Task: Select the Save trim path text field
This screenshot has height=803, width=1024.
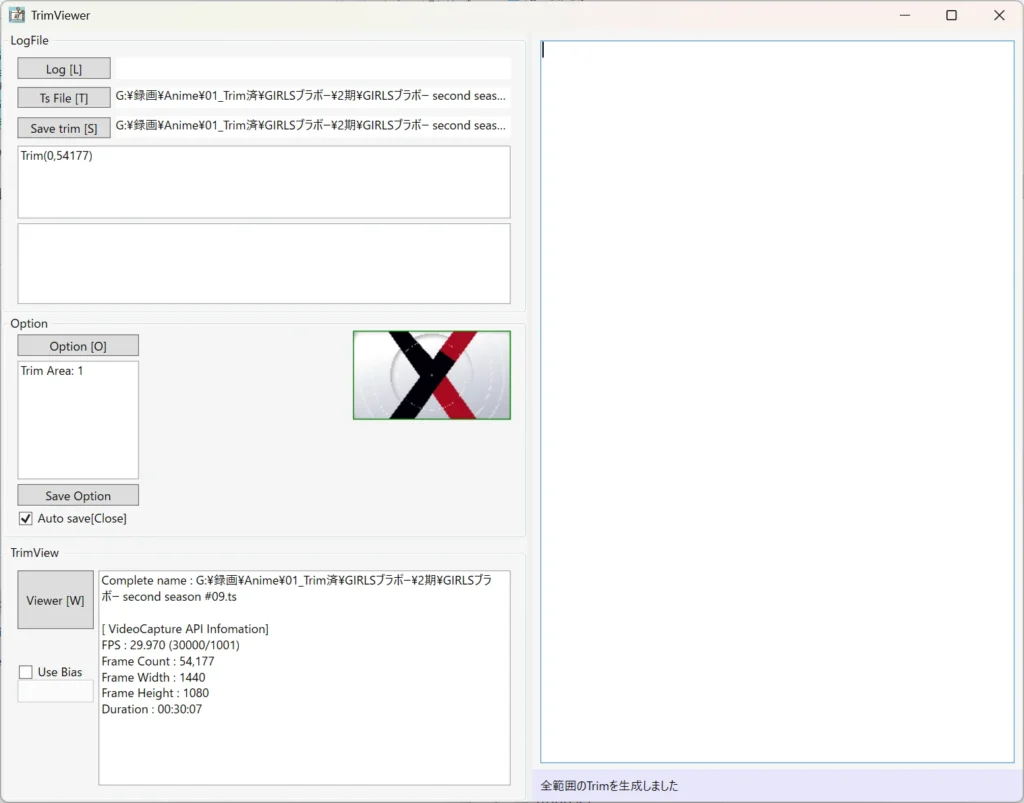Action: pyautogui.click(x=313, y=126)
